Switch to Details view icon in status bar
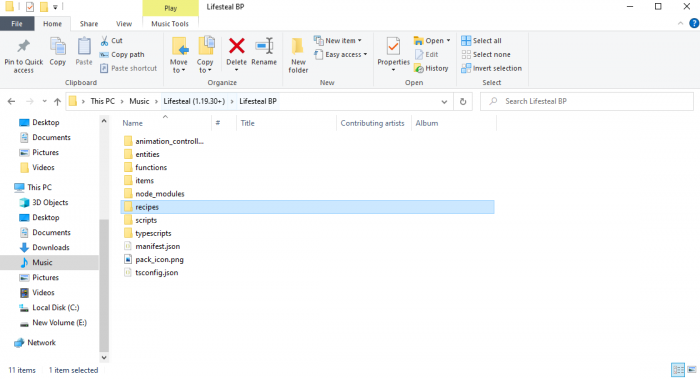700x379 pixels. pos(678,370)
